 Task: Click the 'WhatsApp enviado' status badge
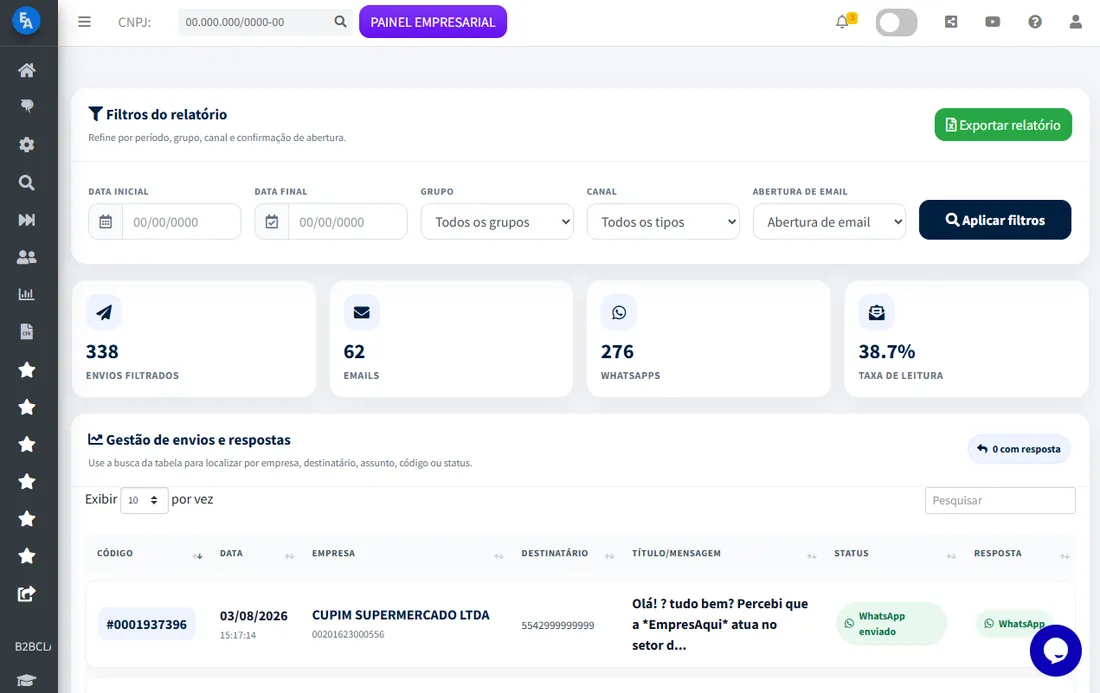pos(892,624)
